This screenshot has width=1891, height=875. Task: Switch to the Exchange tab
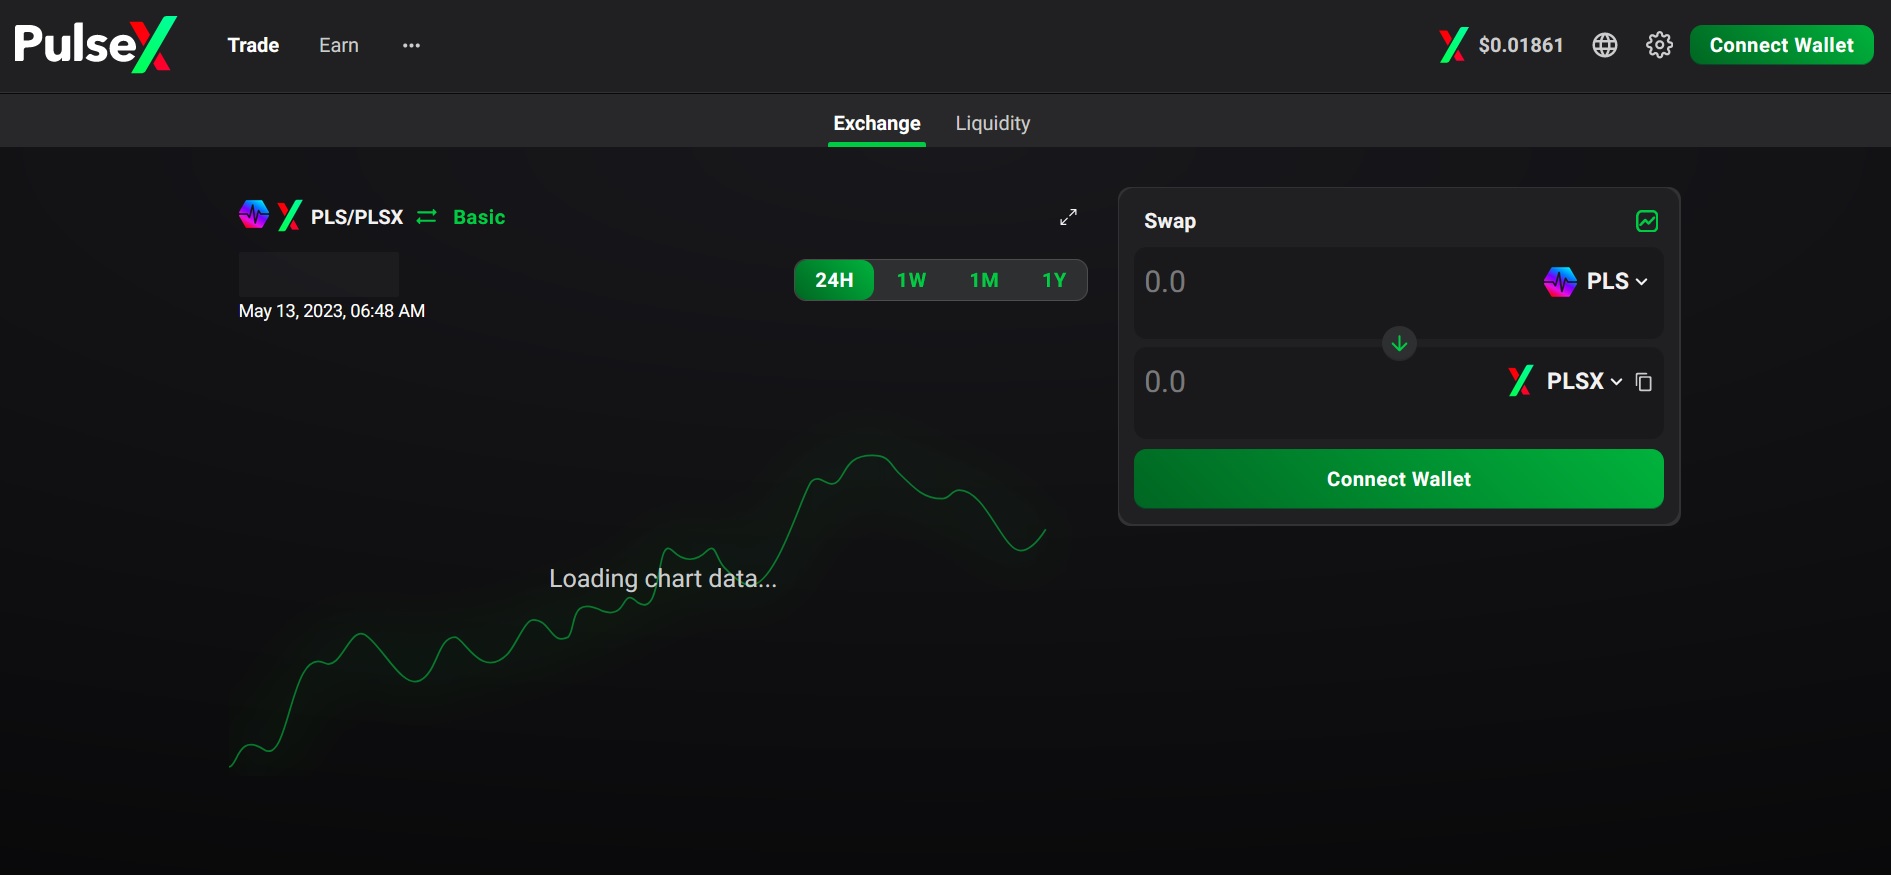click(877, 123)
